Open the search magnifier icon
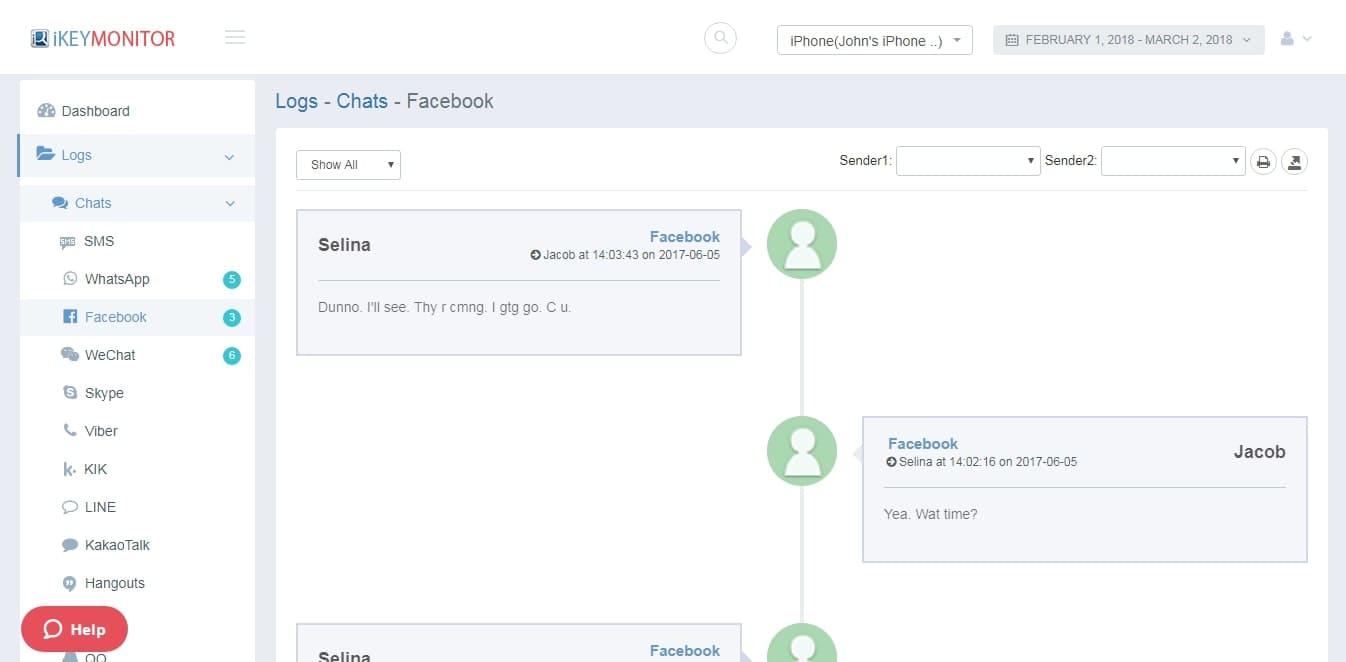Image resolution: width=1346 pixels, height=662 pixels. [x=721, y=39]
